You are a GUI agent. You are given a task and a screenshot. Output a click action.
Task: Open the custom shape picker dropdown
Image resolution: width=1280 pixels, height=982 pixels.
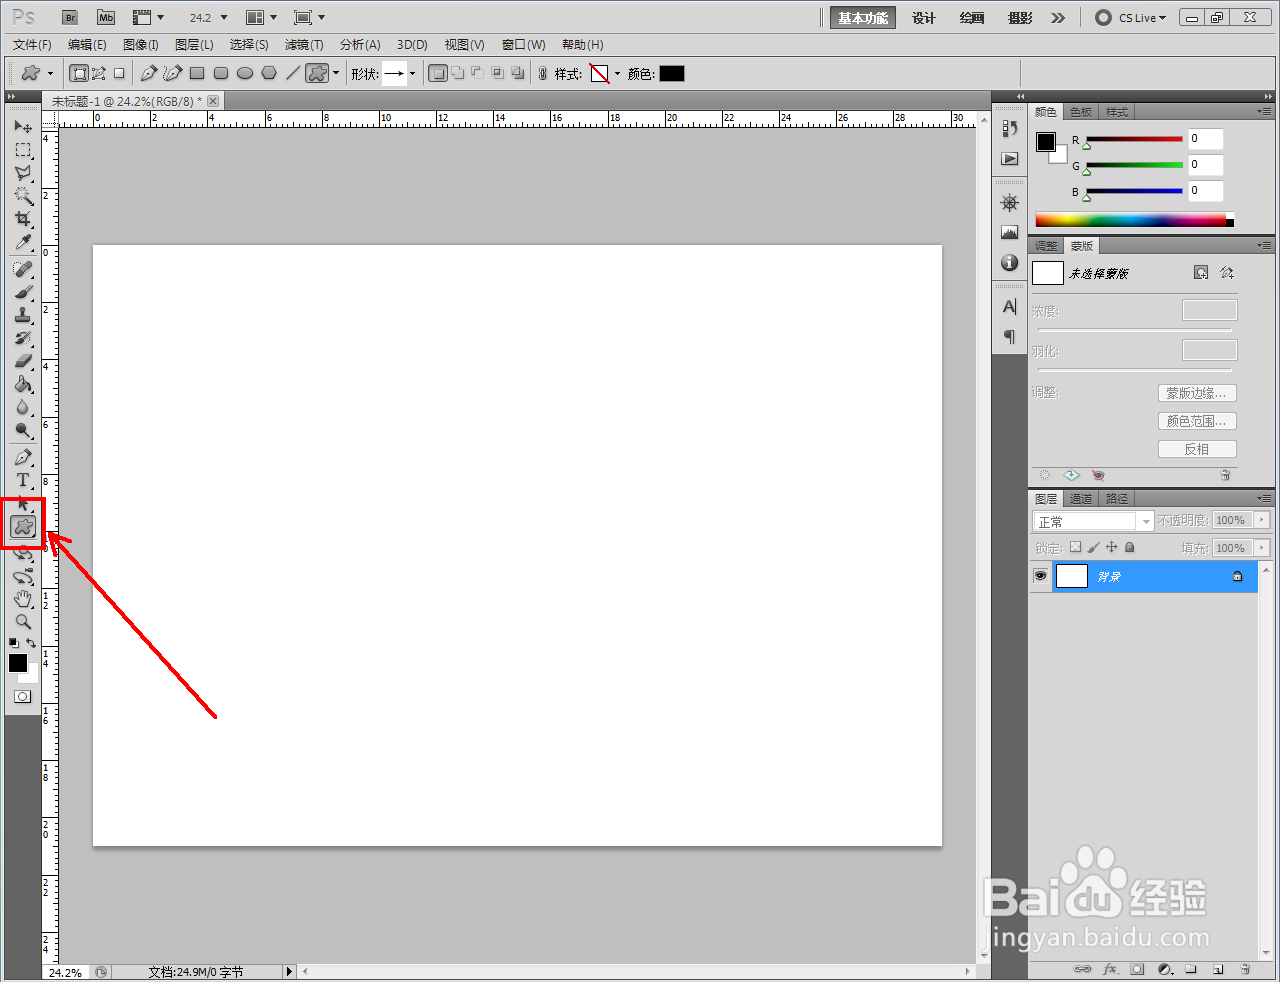[x=412, y=74]
